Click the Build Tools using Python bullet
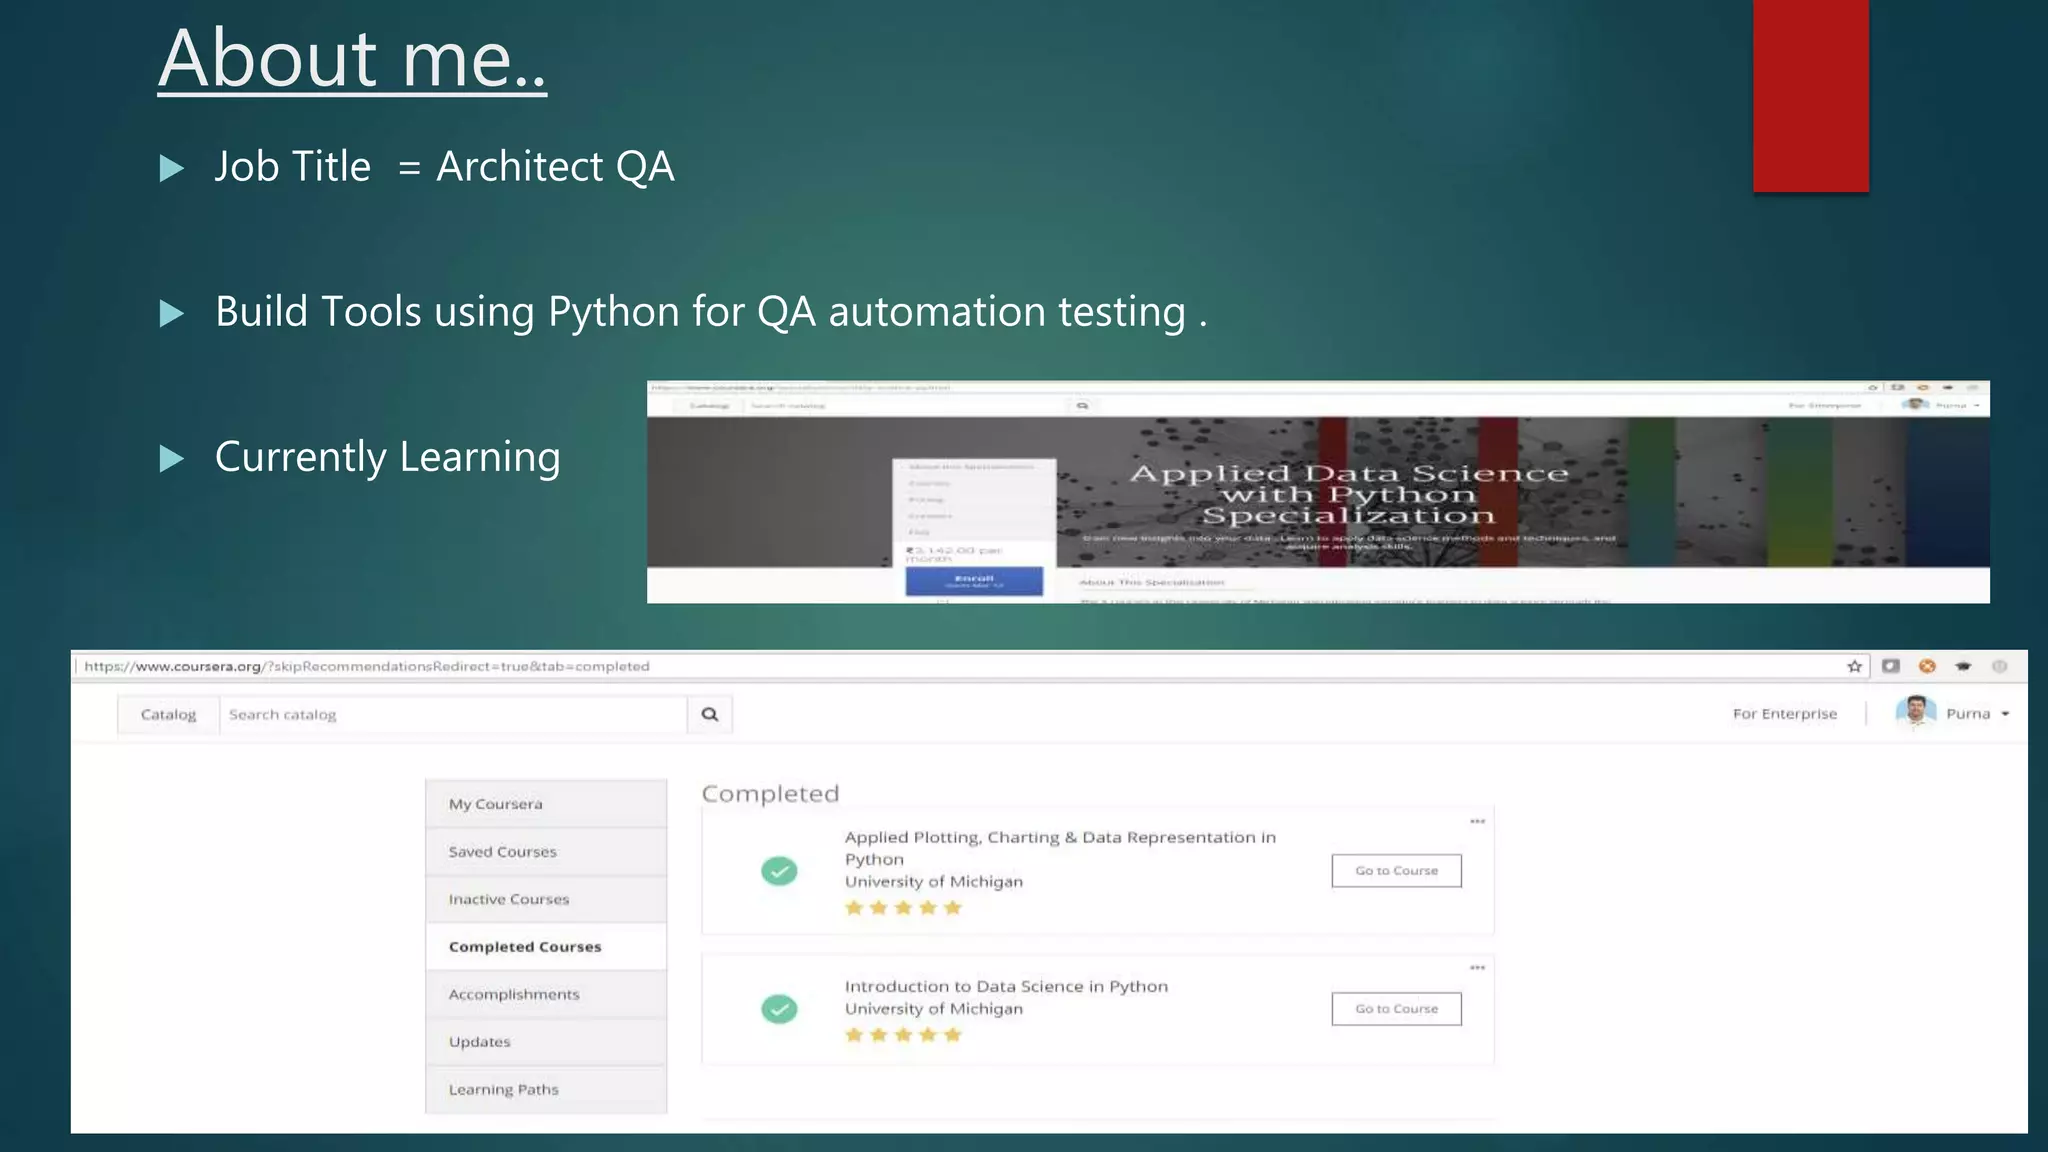 (711, 312)
